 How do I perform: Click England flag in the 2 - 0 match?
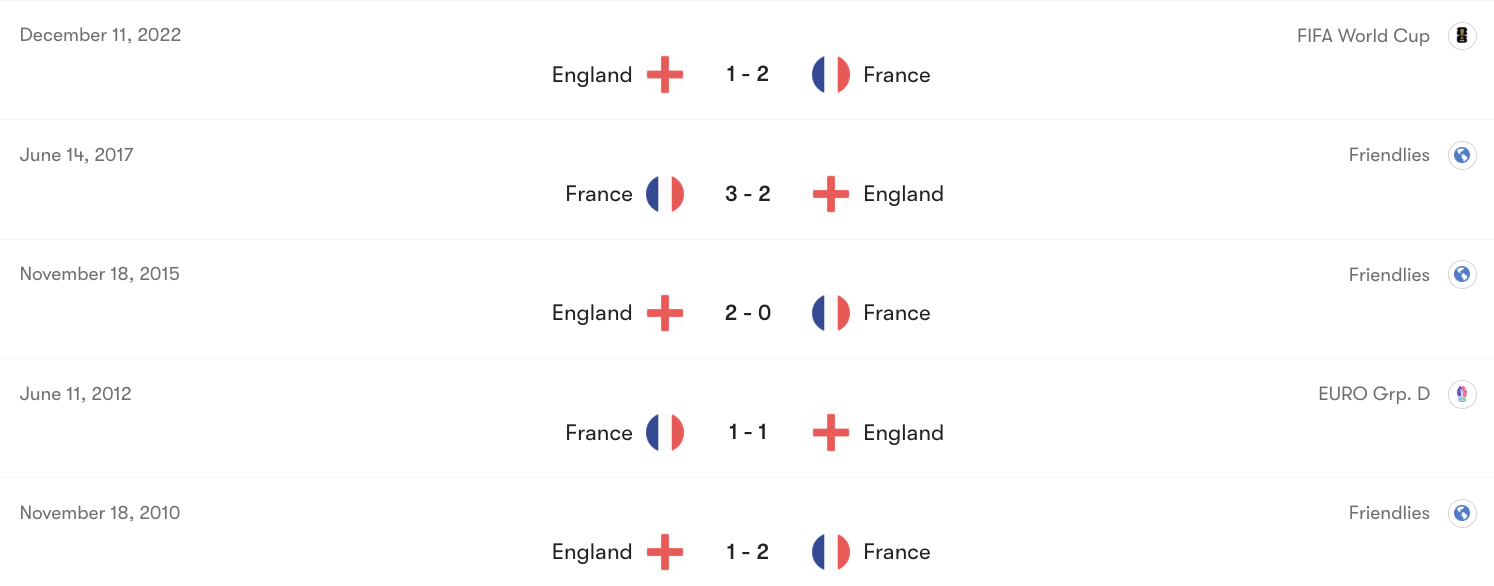[x=665, y=313]
